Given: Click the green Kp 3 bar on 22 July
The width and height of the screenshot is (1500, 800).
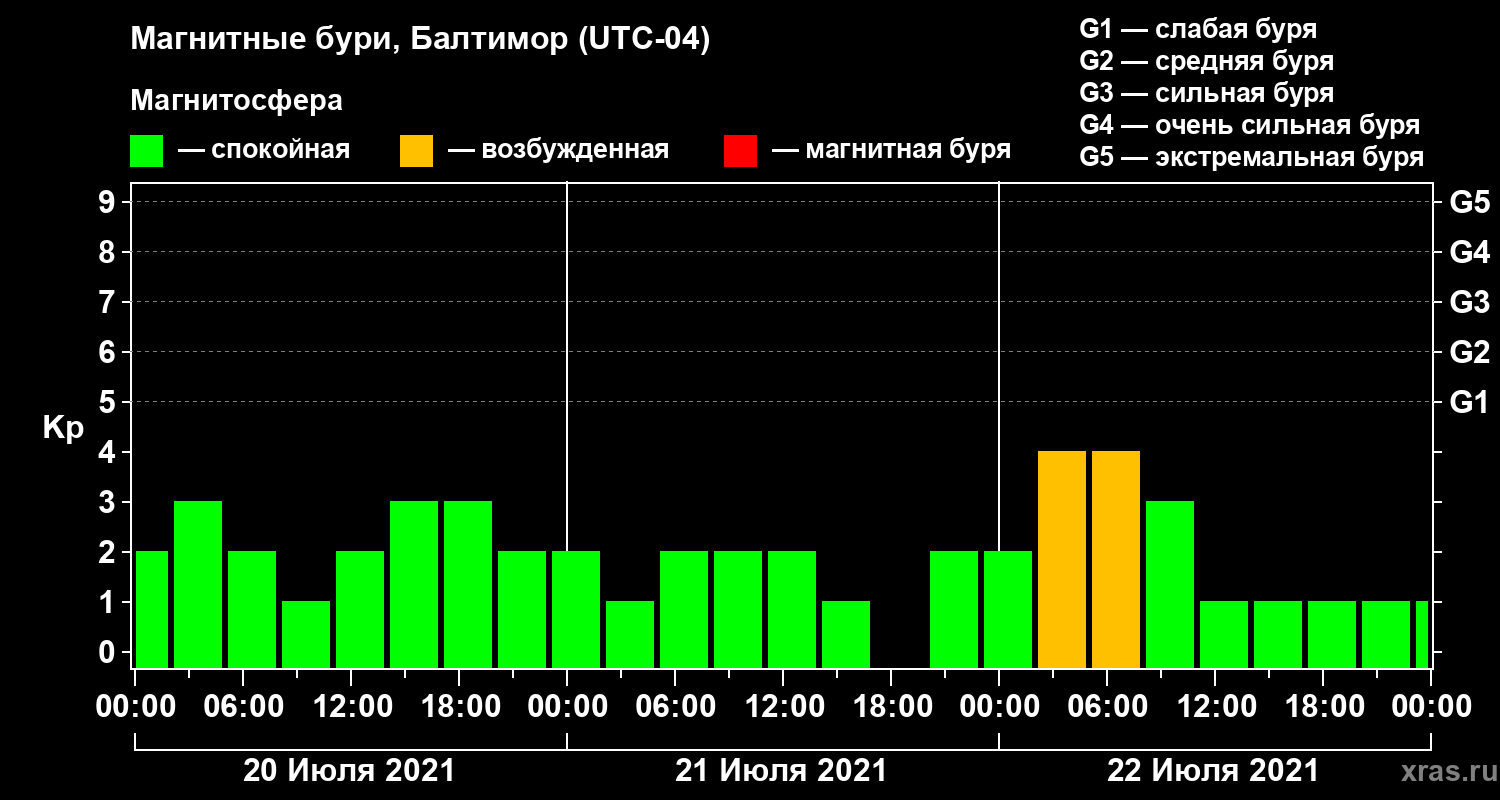Looking at the screenshot, I should [1170, 585].
